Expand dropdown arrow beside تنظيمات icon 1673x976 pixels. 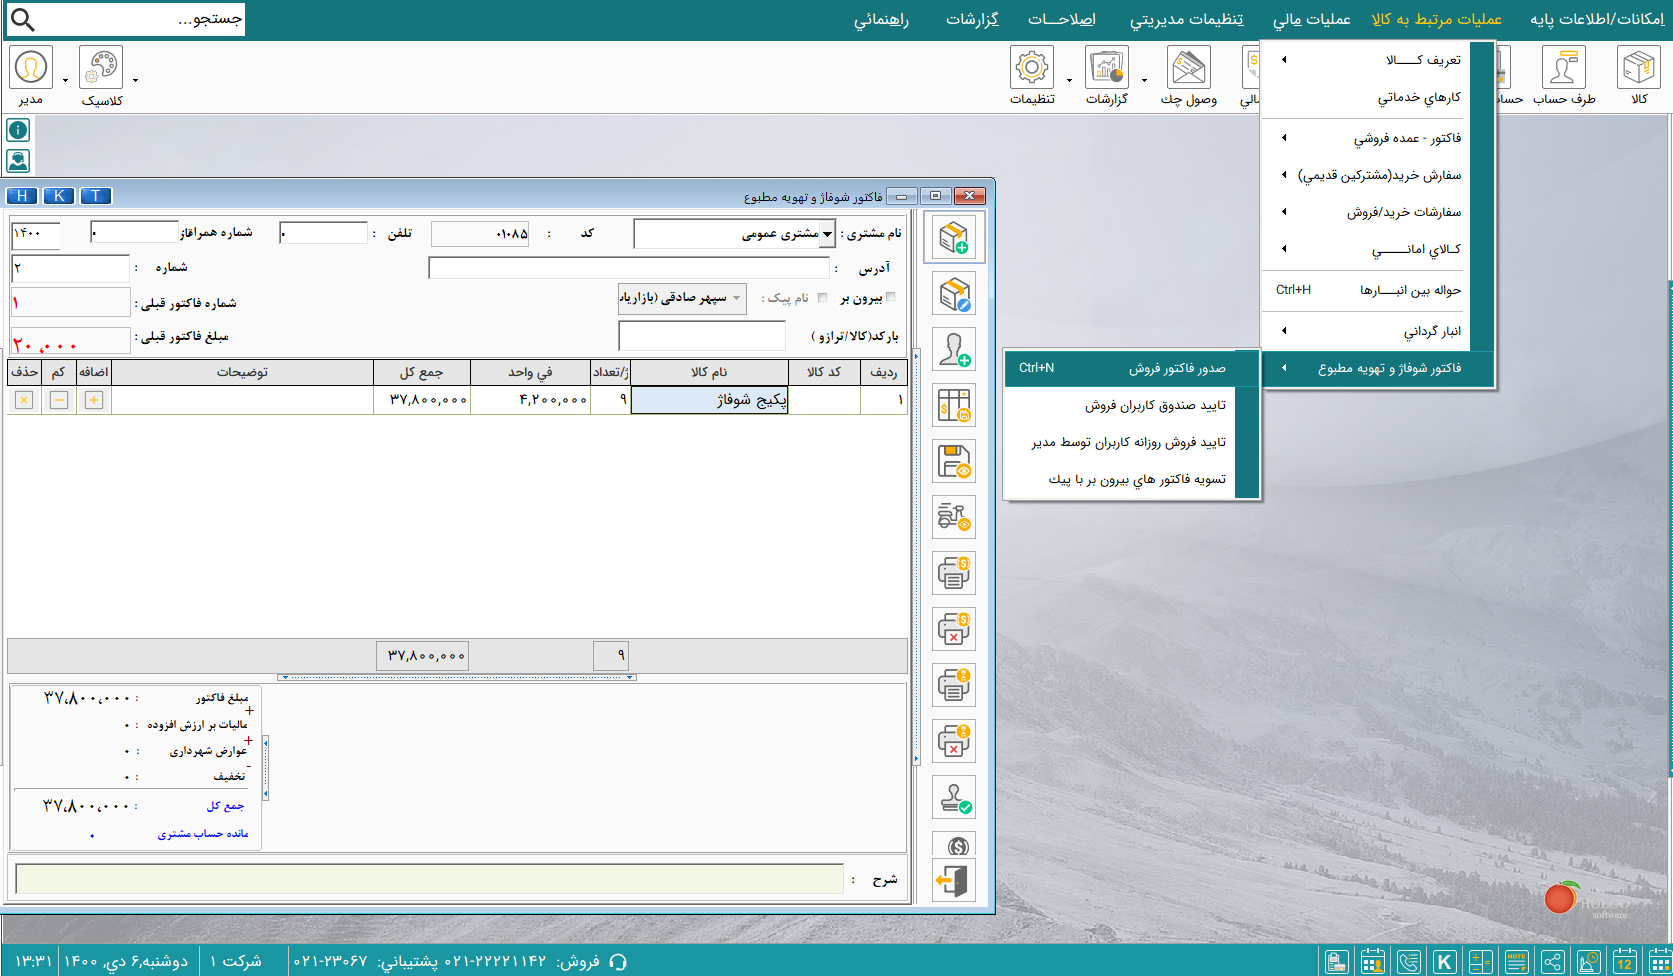[1069, 81]
